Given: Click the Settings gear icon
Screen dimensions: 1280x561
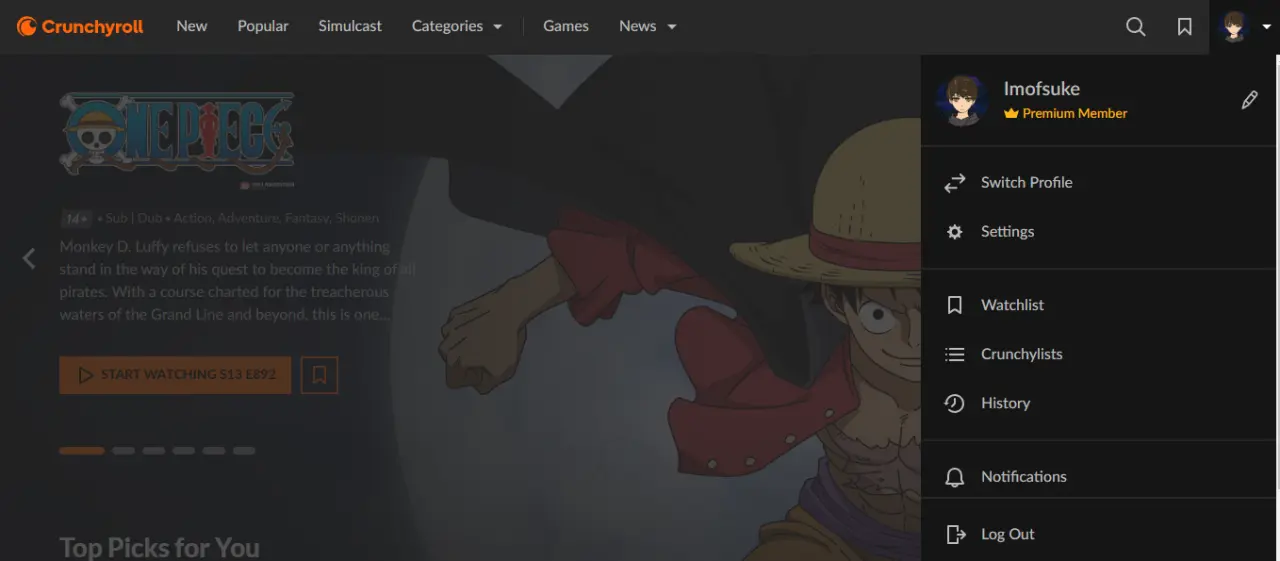Looking at the screenshot, I should pyautogui.click(x=955, y=232).
